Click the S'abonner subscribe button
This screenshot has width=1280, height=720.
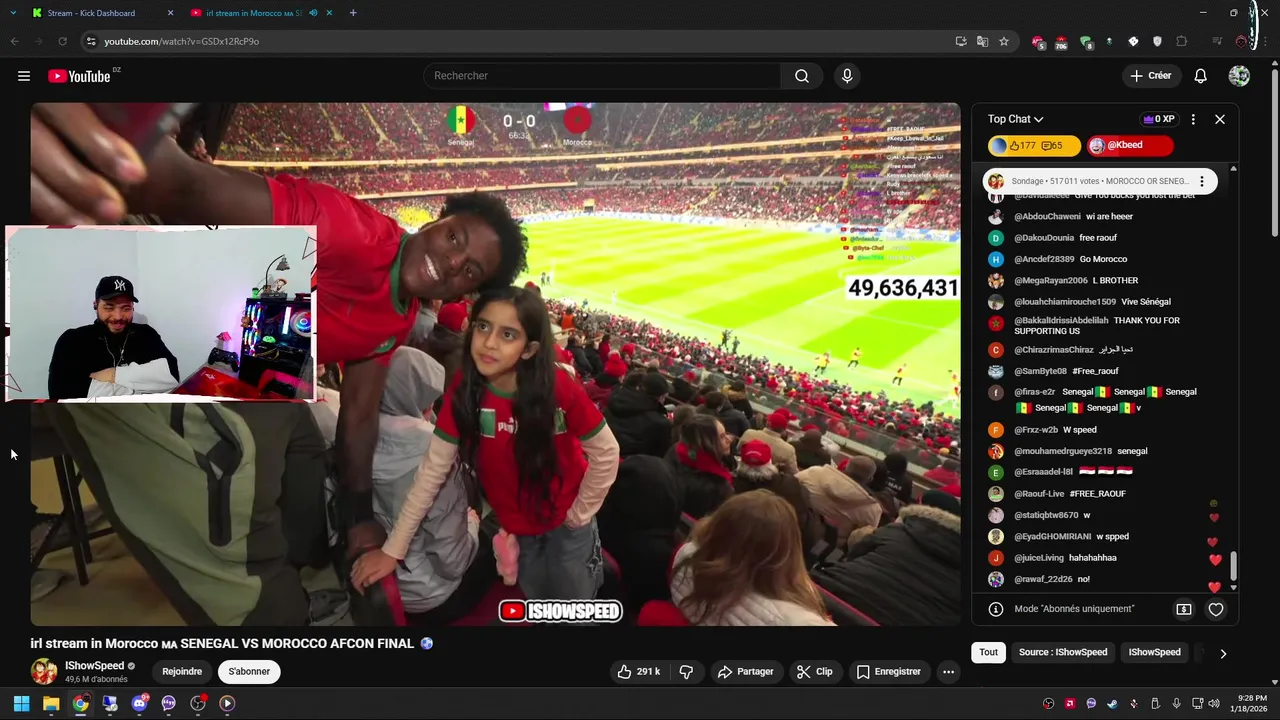point(249,672)
